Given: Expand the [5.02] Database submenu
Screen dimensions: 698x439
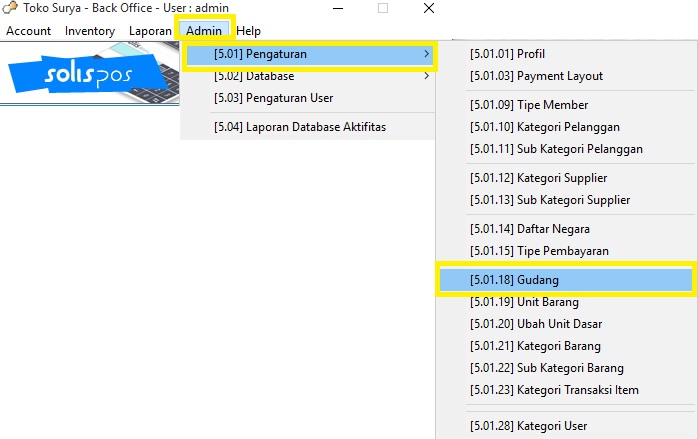Looking at the screenshot, I should coord(254,76).
